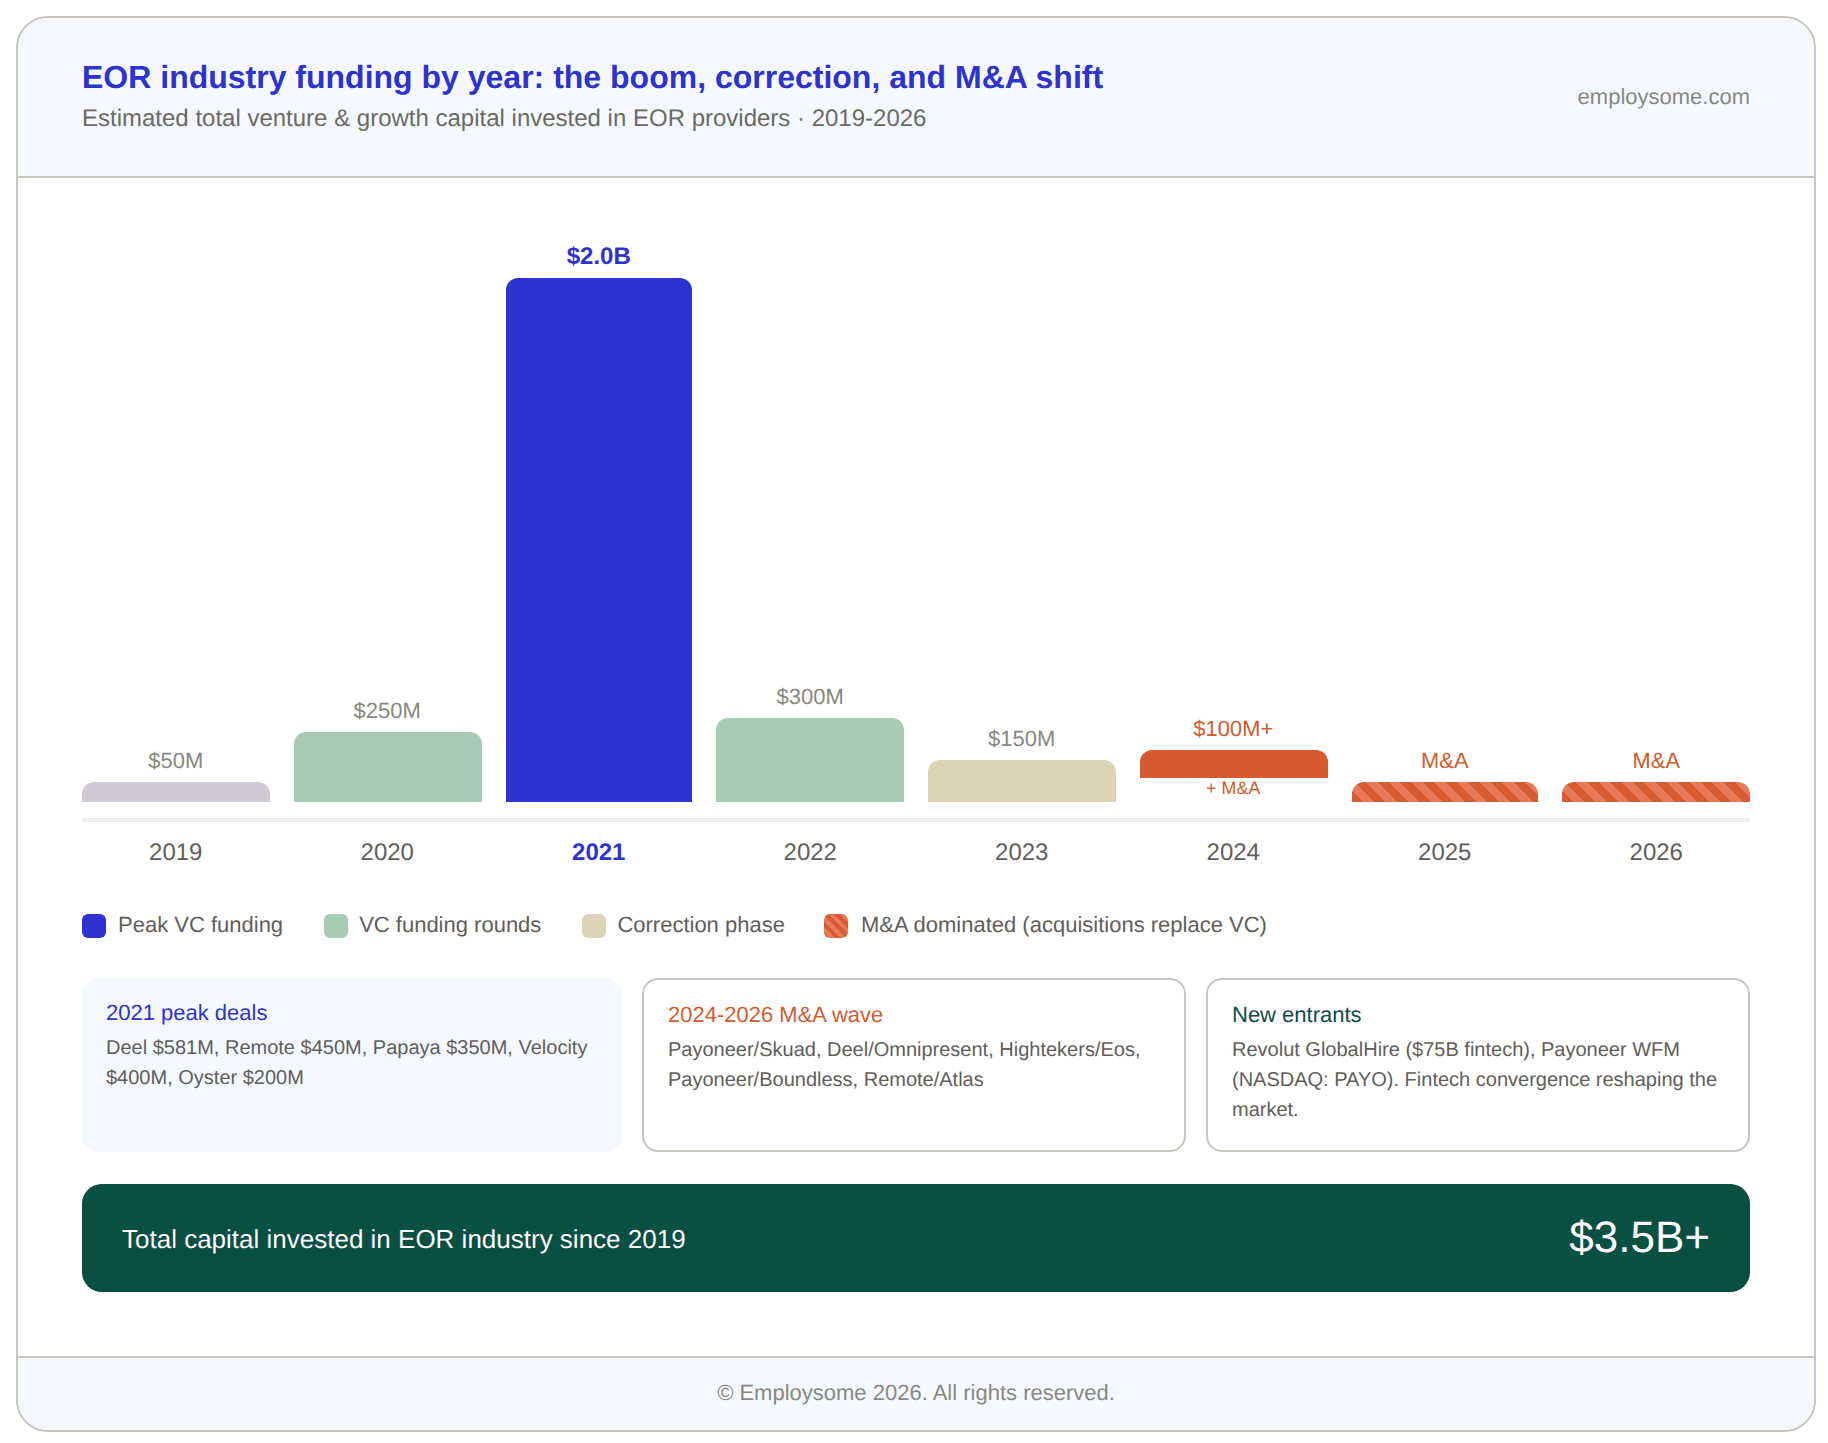Click the $50M bar for 2019
The height and width of the screenshot is (1443, 1828).
175,793
